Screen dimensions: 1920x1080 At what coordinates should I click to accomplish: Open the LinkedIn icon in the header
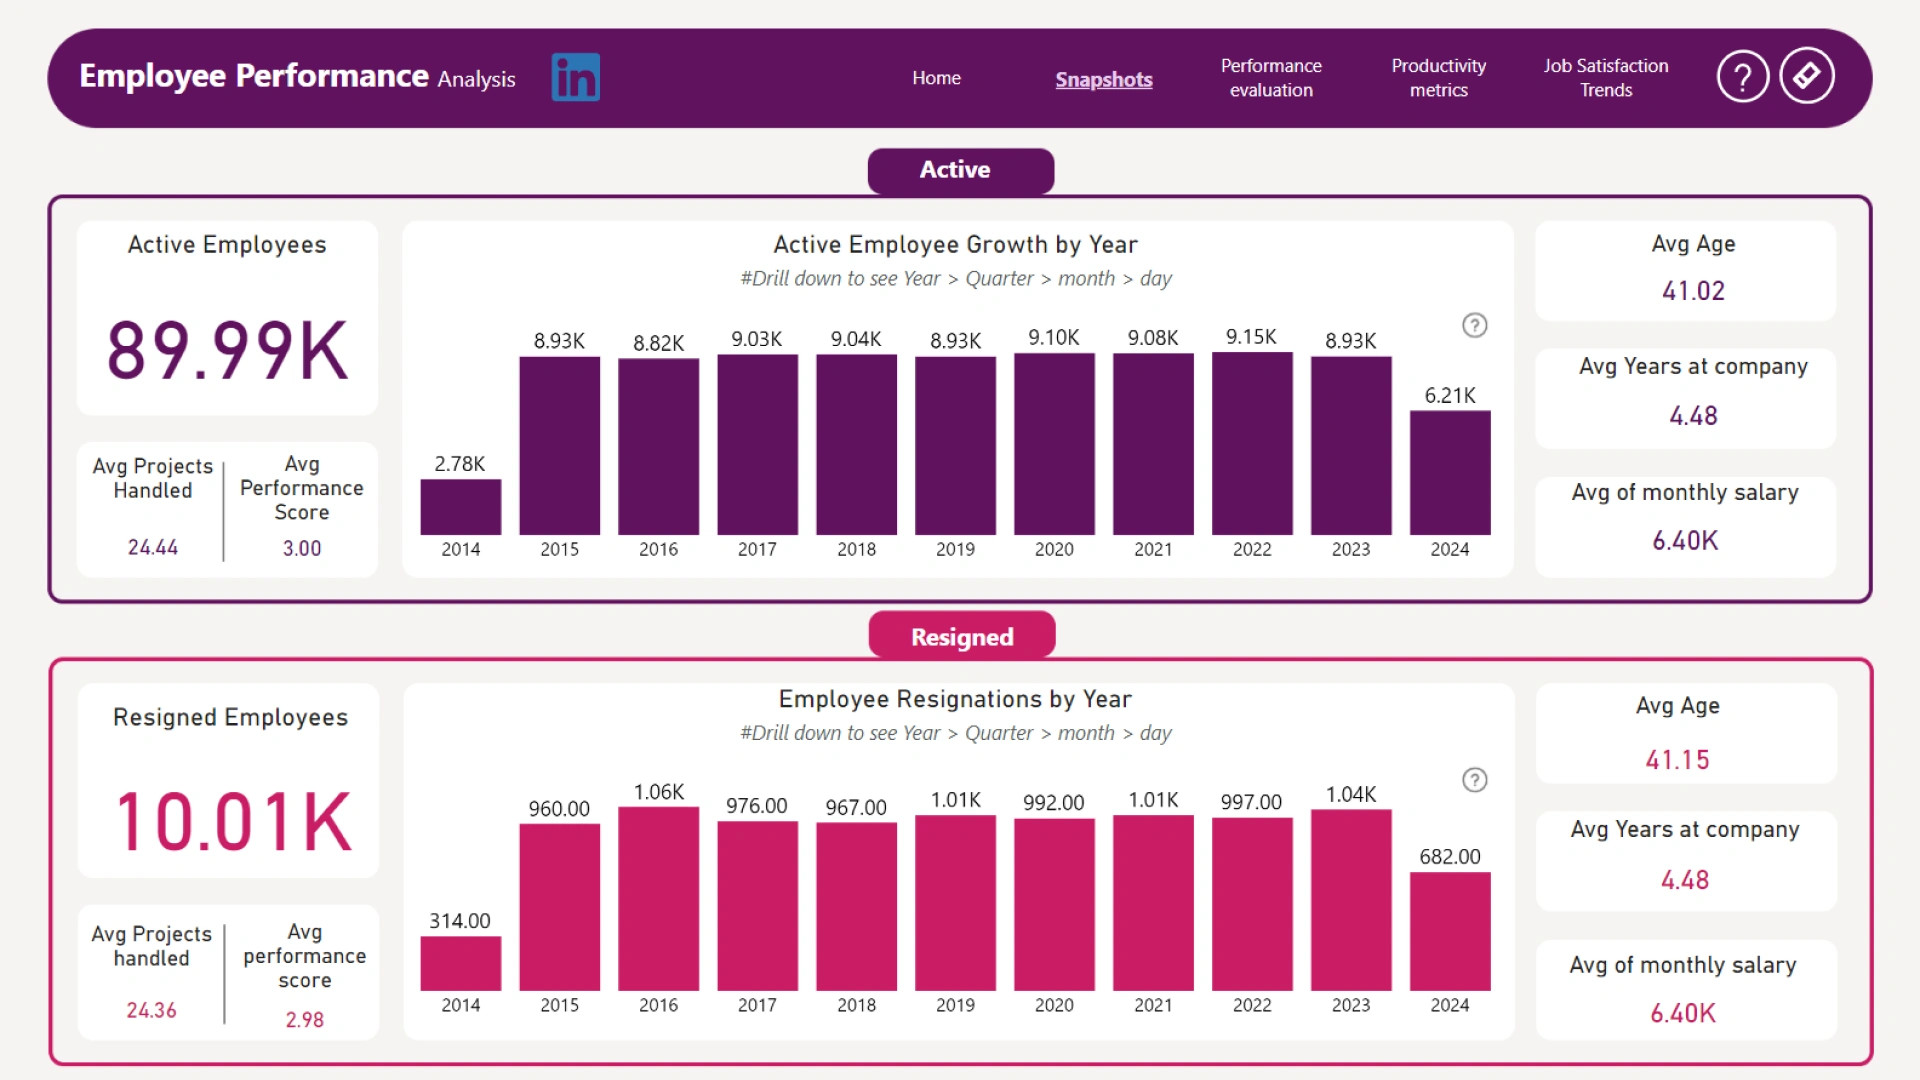coord(575,77)
